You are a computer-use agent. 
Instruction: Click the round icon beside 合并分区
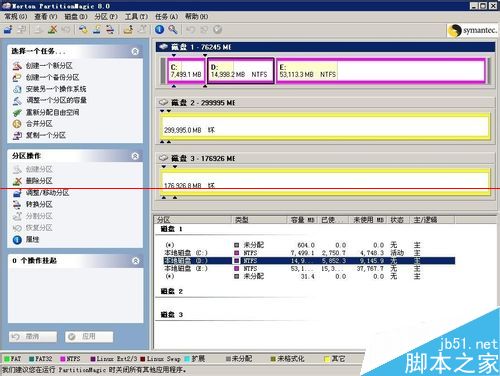tap(17, 124)
